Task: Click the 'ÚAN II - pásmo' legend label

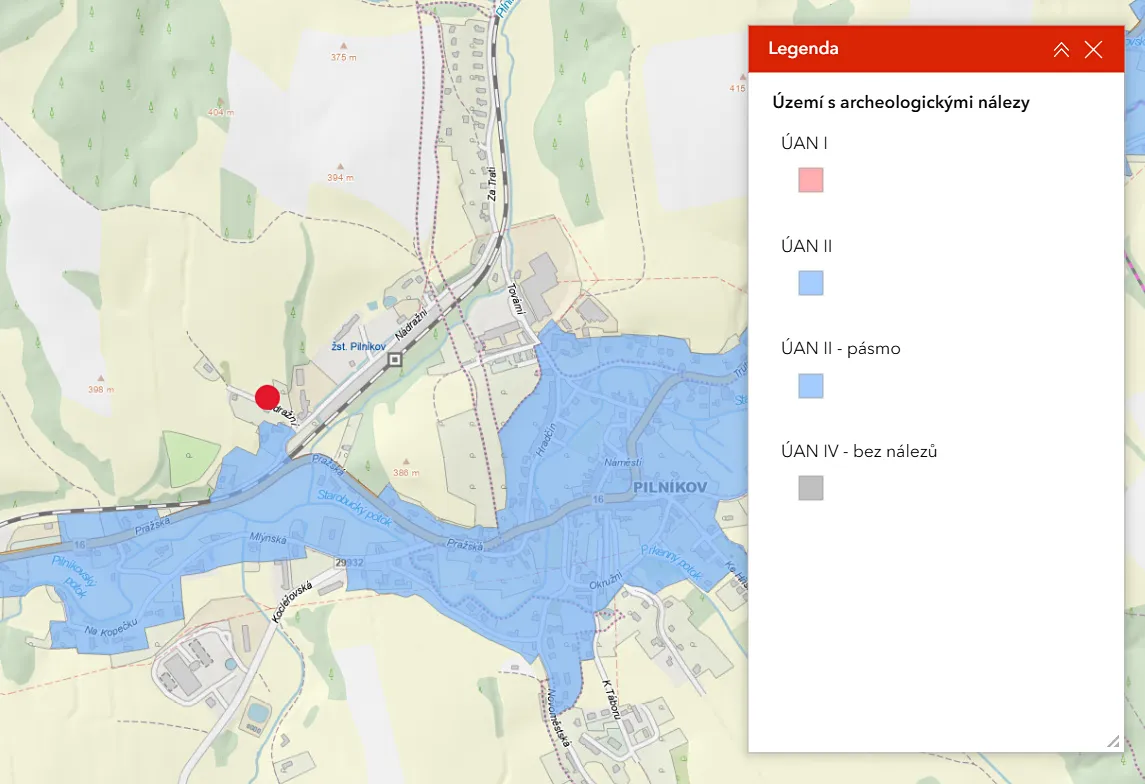Action: pos(840,348)
